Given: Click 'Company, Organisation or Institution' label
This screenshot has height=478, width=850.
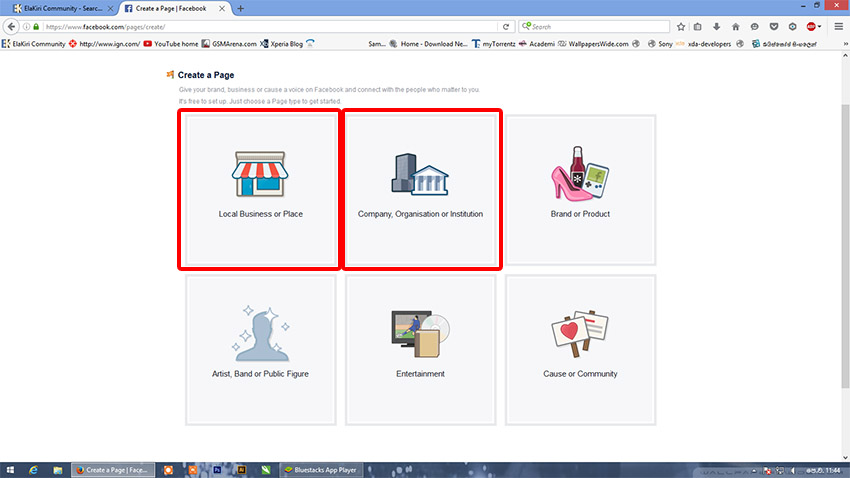Looking at the screenshot, I should coord(420,214).
